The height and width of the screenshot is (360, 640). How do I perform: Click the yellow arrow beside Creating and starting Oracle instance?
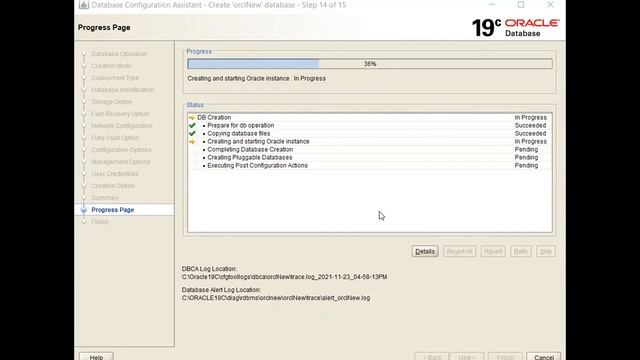192,142
